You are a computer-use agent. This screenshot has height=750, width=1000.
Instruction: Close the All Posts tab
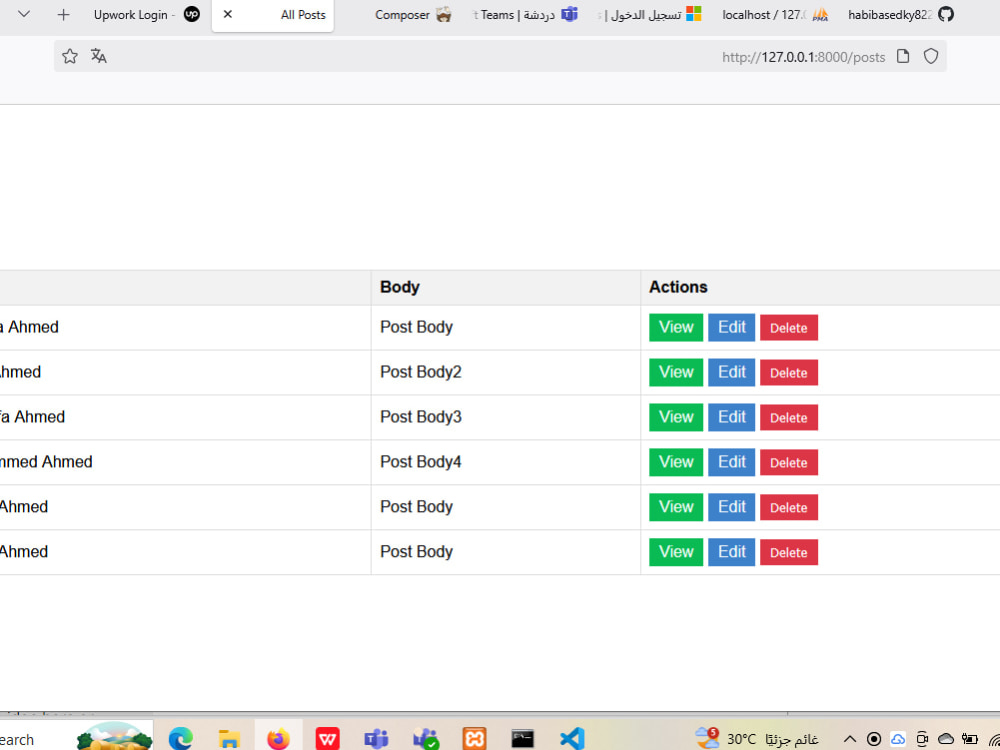click(x=228, y=14)
